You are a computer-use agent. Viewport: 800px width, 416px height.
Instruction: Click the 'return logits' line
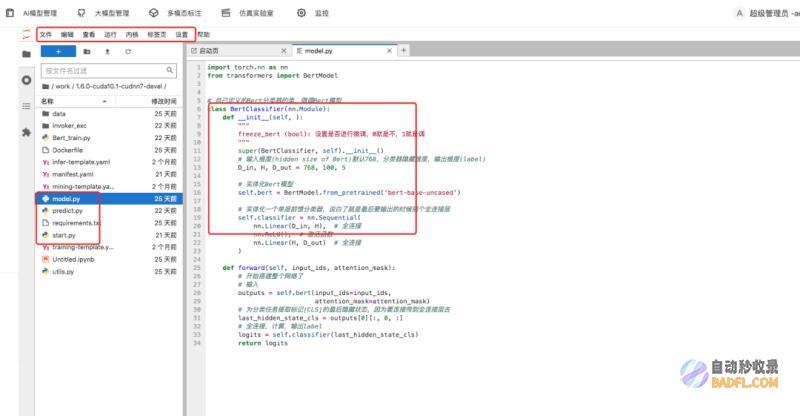click(x=263, y=343)
